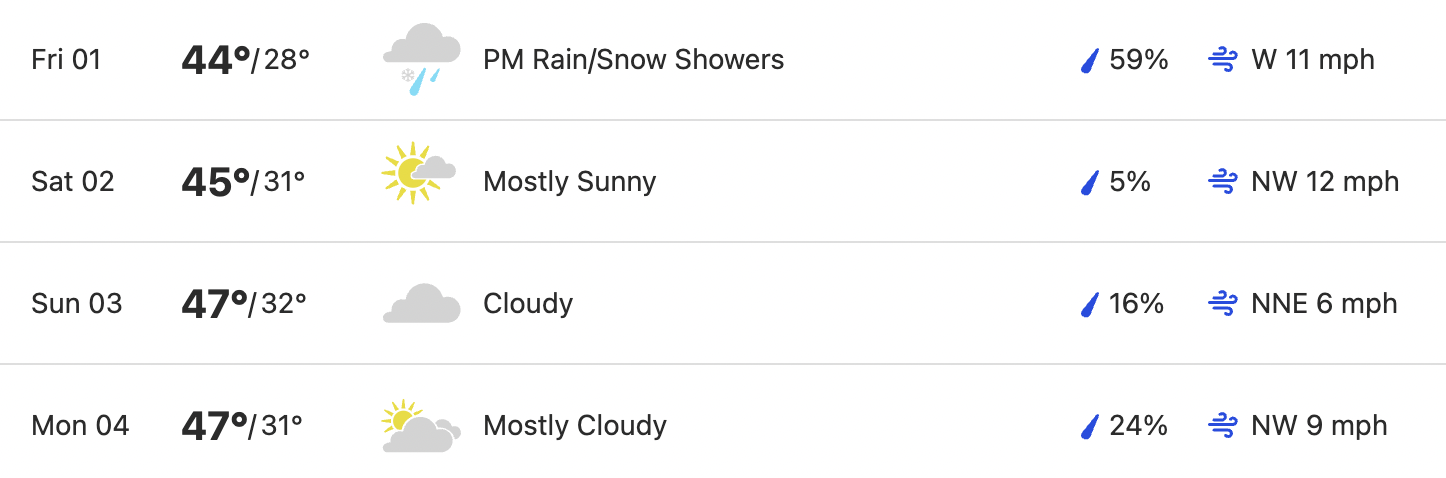
Task: Expand the Sat 02 daily forecast
Action: coord(723,181)
